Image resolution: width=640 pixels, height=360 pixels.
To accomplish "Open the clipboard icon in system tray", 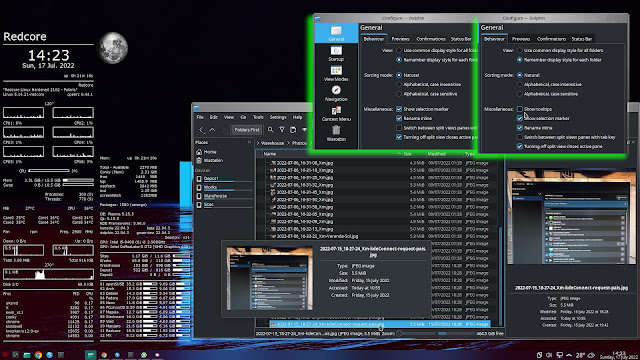I will coord(539,355).
